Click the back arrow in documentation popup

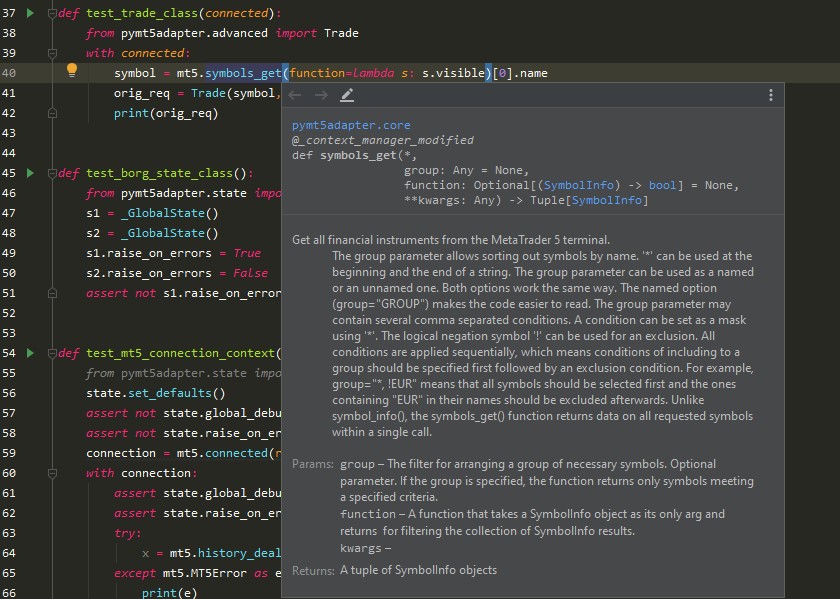295,95
